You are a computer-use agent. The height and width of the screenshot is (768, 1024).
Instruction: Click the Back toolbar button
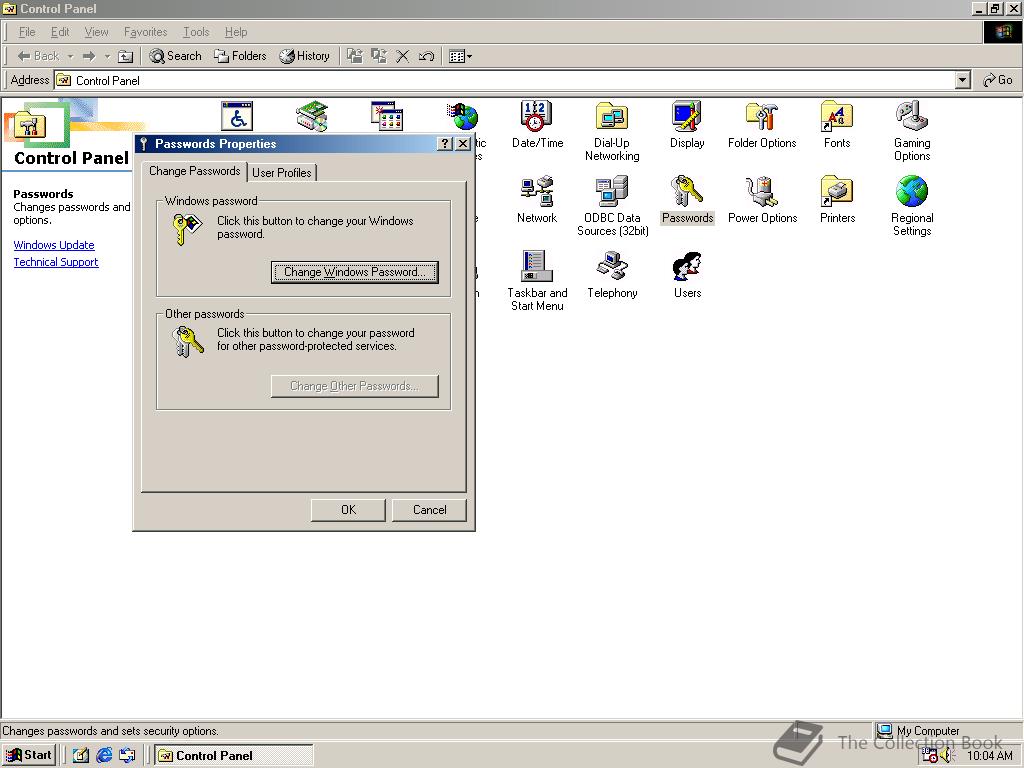[39, 56]
